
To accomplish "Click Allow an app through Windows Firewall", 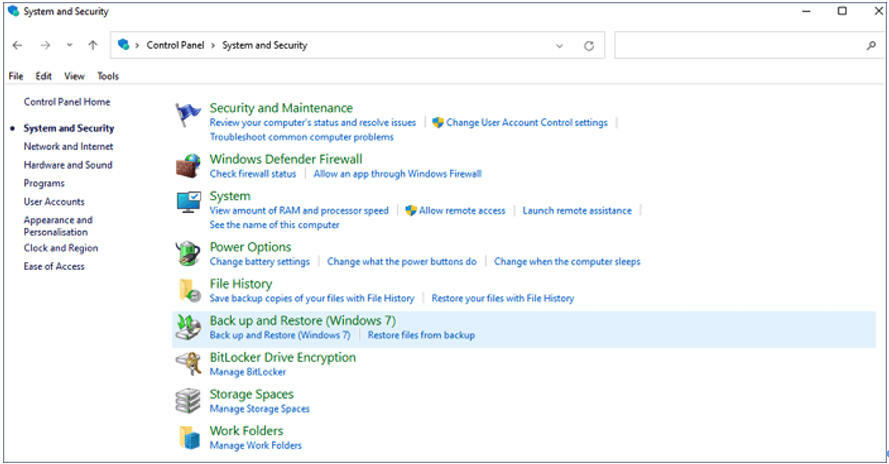I will (397, 173).
